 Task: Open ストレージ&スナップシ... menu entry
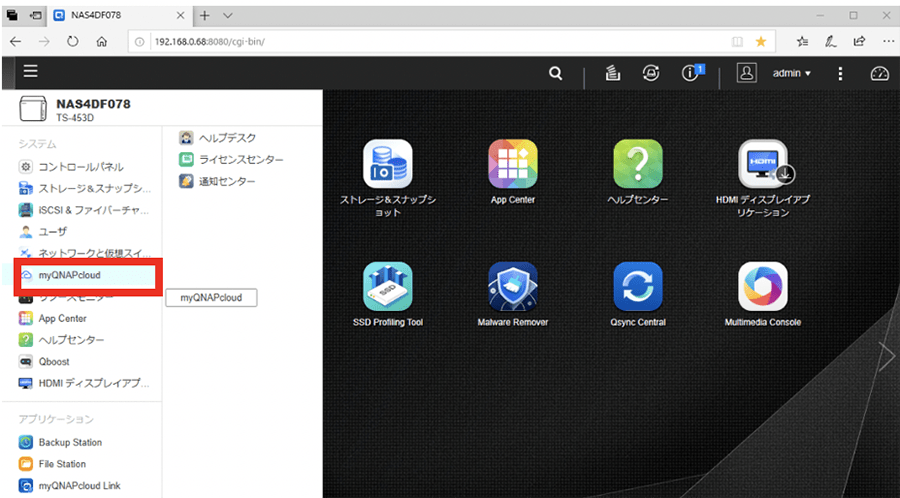[85, 188]
